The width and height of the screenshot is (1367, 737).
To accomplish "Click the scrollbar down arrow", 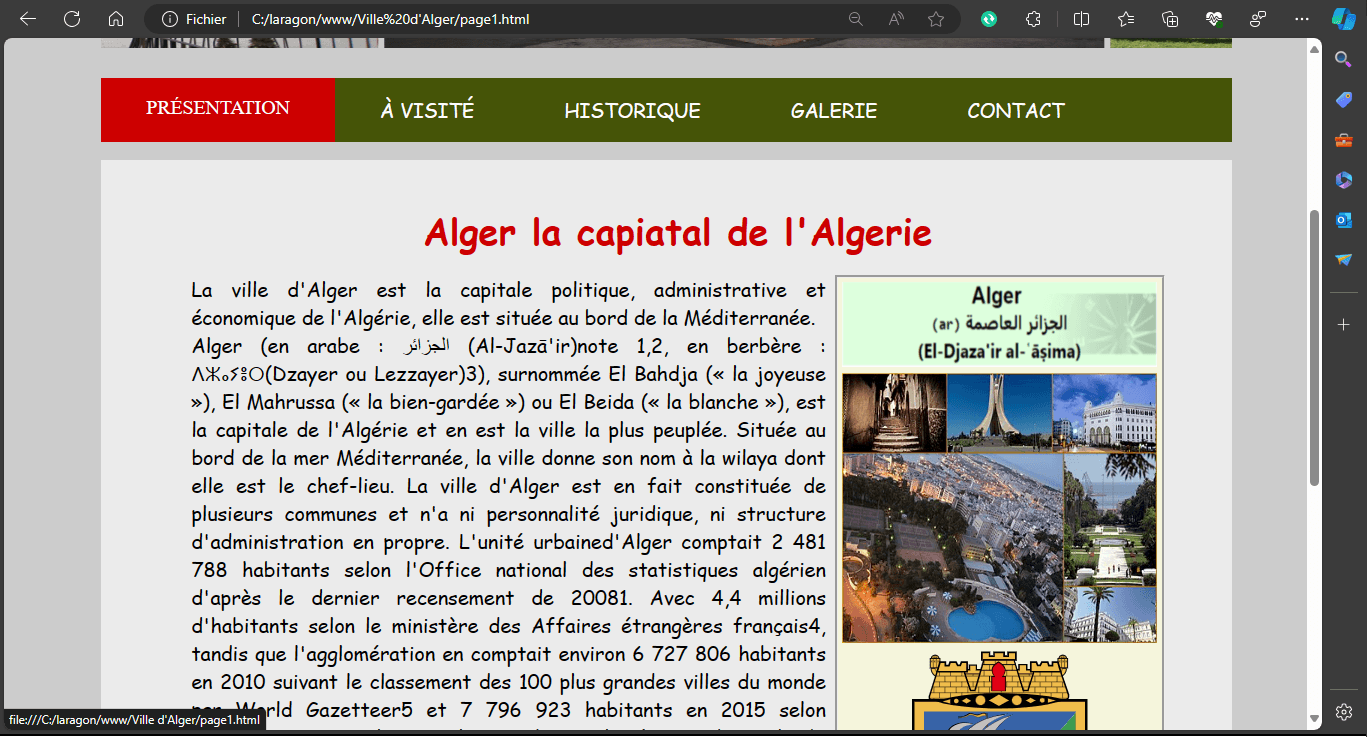I will point(1314,719).
